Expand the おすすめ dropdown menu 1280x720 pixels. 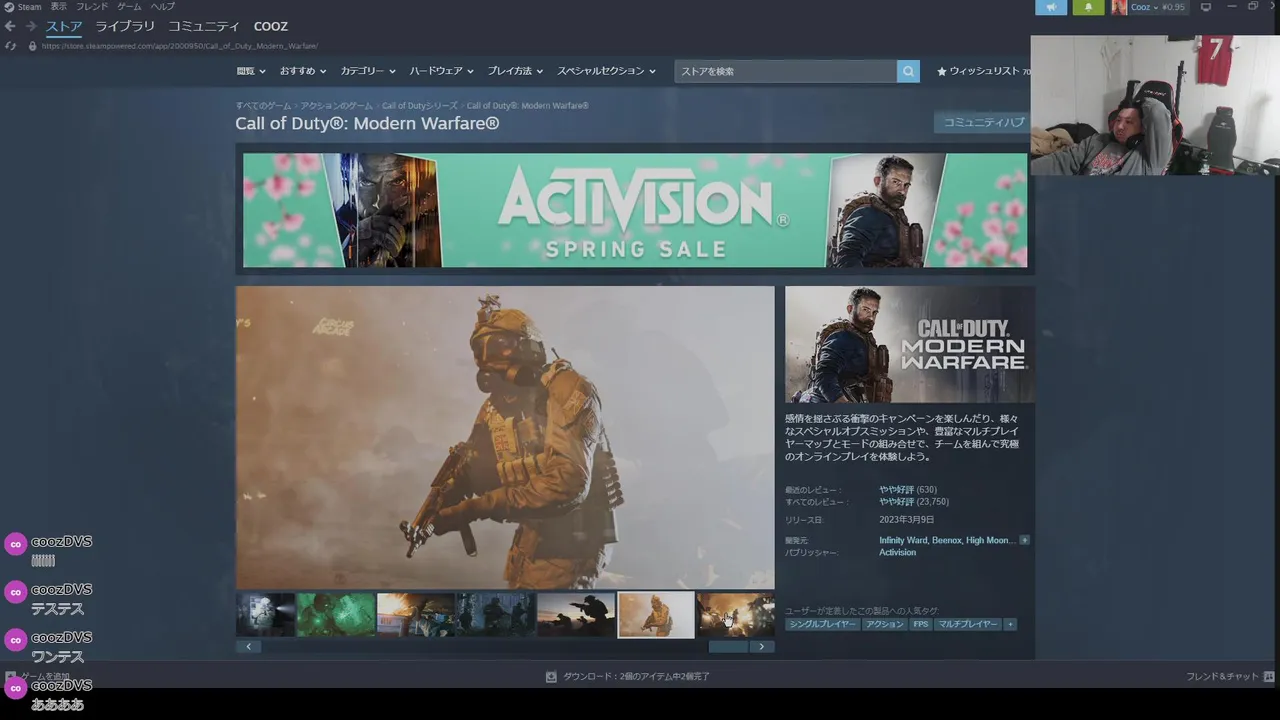click(303, 71)
